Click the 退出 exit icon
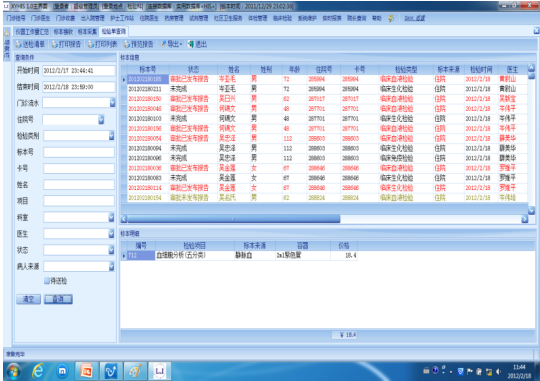Viewport: 540px width, 381px height. 191,44
